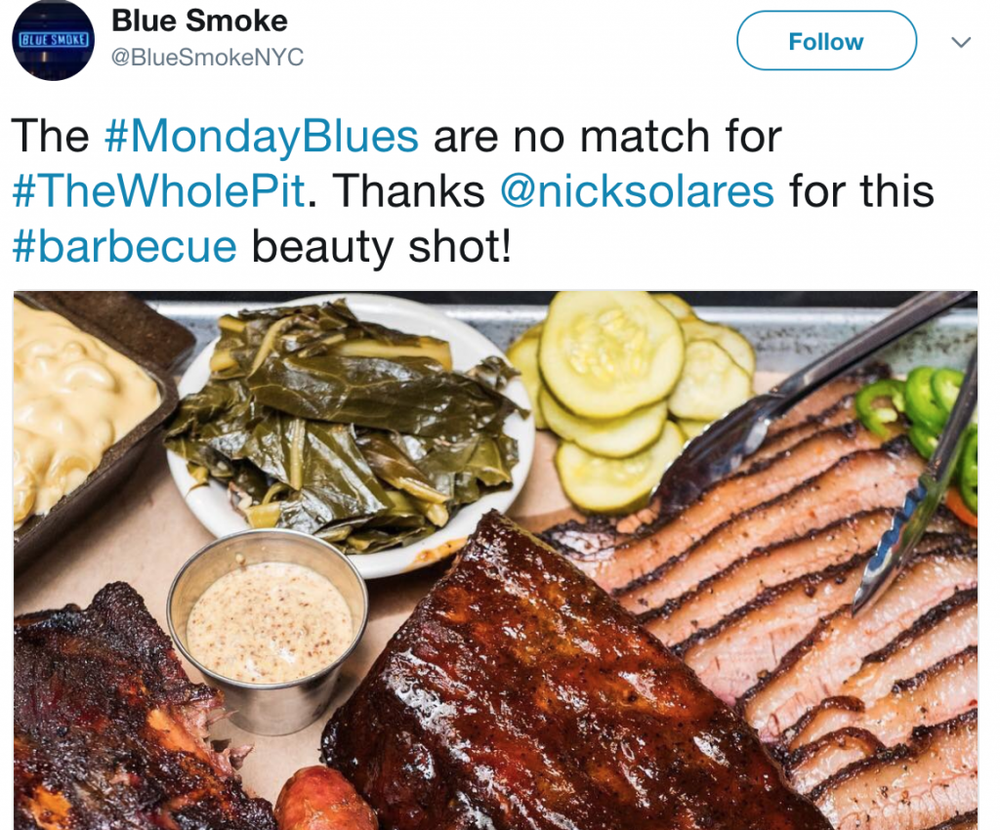Click the mustard sauce cup in photo

[x=267, y=628]
